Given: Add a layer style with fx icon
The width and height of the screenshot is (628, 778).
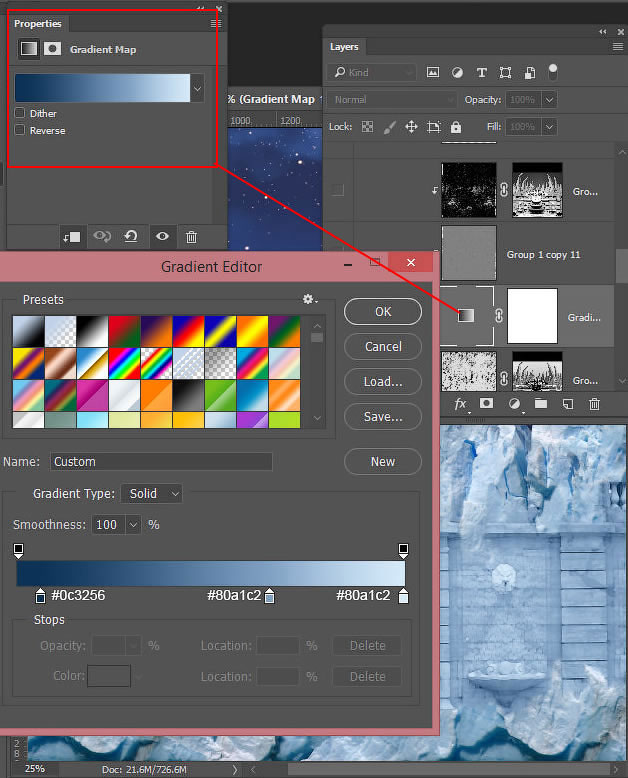Looking at the screenshot, I should pyautogui.click(x=461, y=404).
